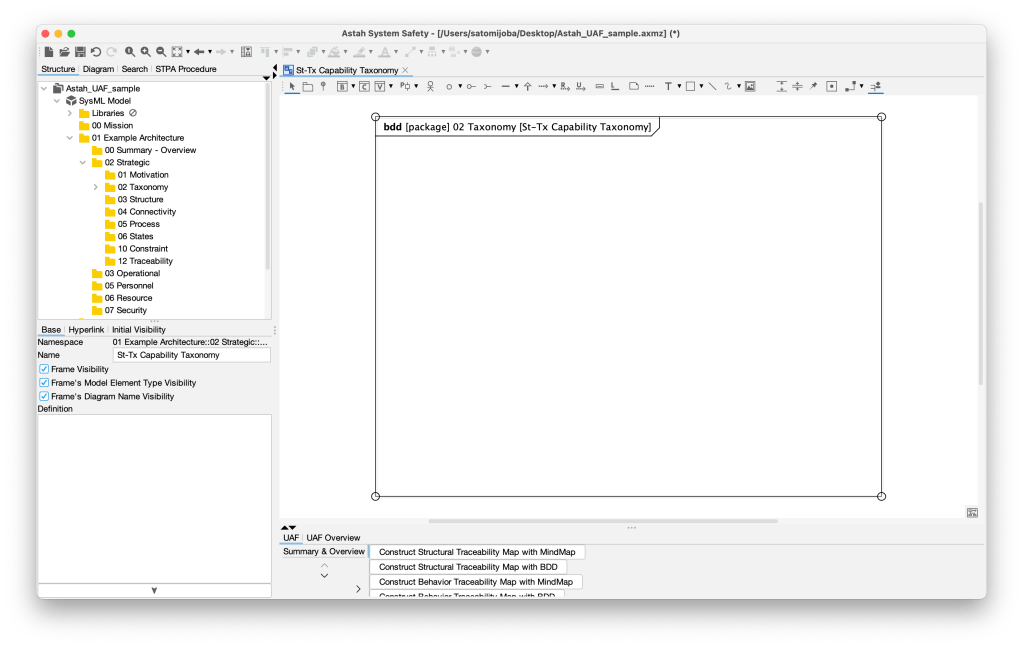
Task: Expand the Libraries tree node
Action: pos(70,113)
